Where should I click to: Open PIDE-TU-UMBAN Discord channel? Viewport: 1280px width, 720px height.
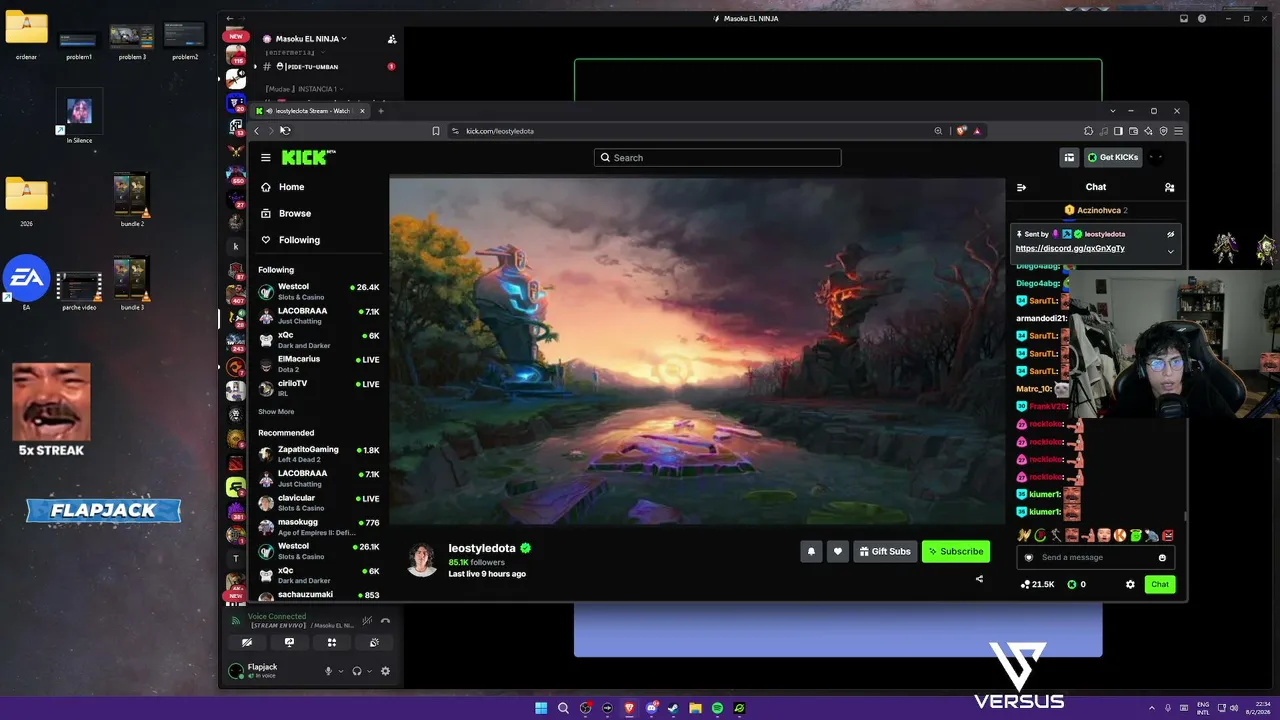coord(326,67)
